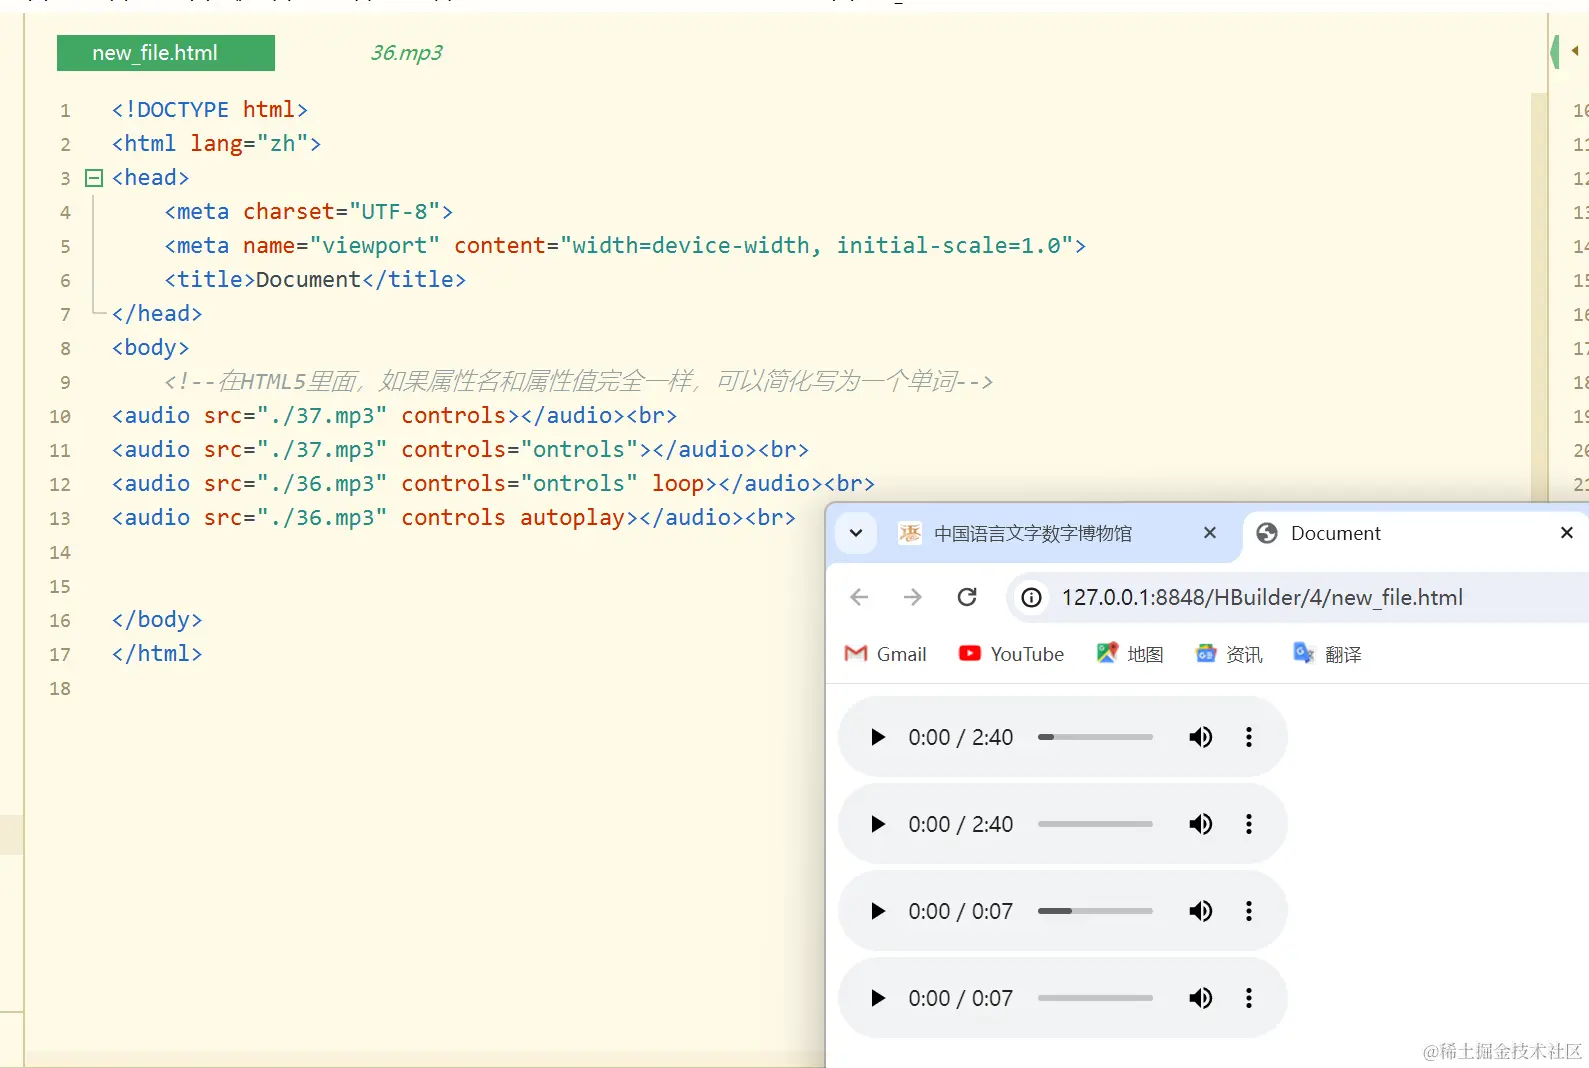The height and width of the screenshot is (1068, 1589).
Task: Close the 中国语言文字数字博物馆 browser tab
Action: point(1210,533)
